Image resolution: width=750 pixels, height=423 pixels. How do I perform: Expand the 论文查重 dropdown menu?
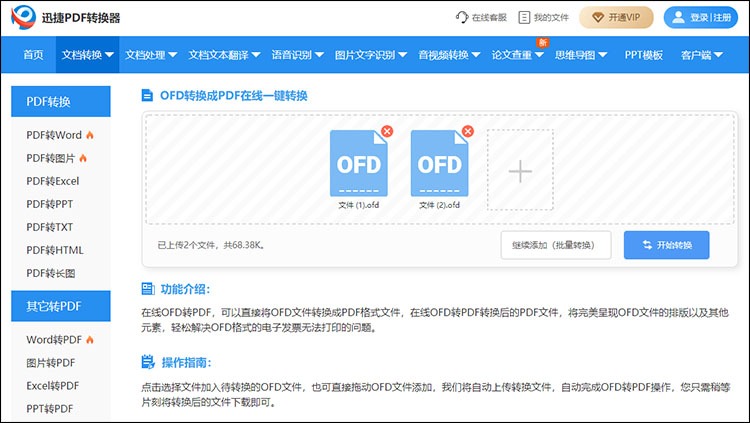(518, 55)
